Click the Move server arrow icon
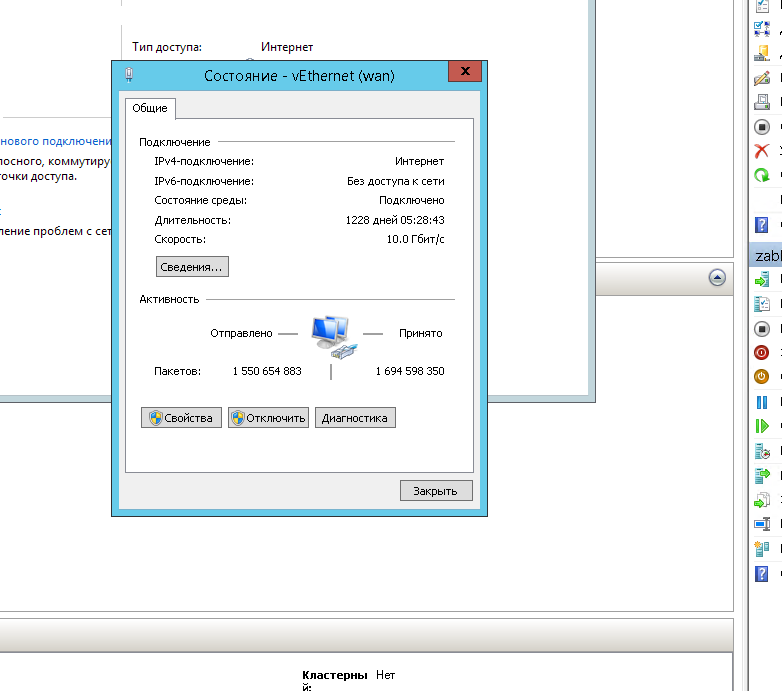The height and width of the screenshot is (691, 782). point(762,476)
